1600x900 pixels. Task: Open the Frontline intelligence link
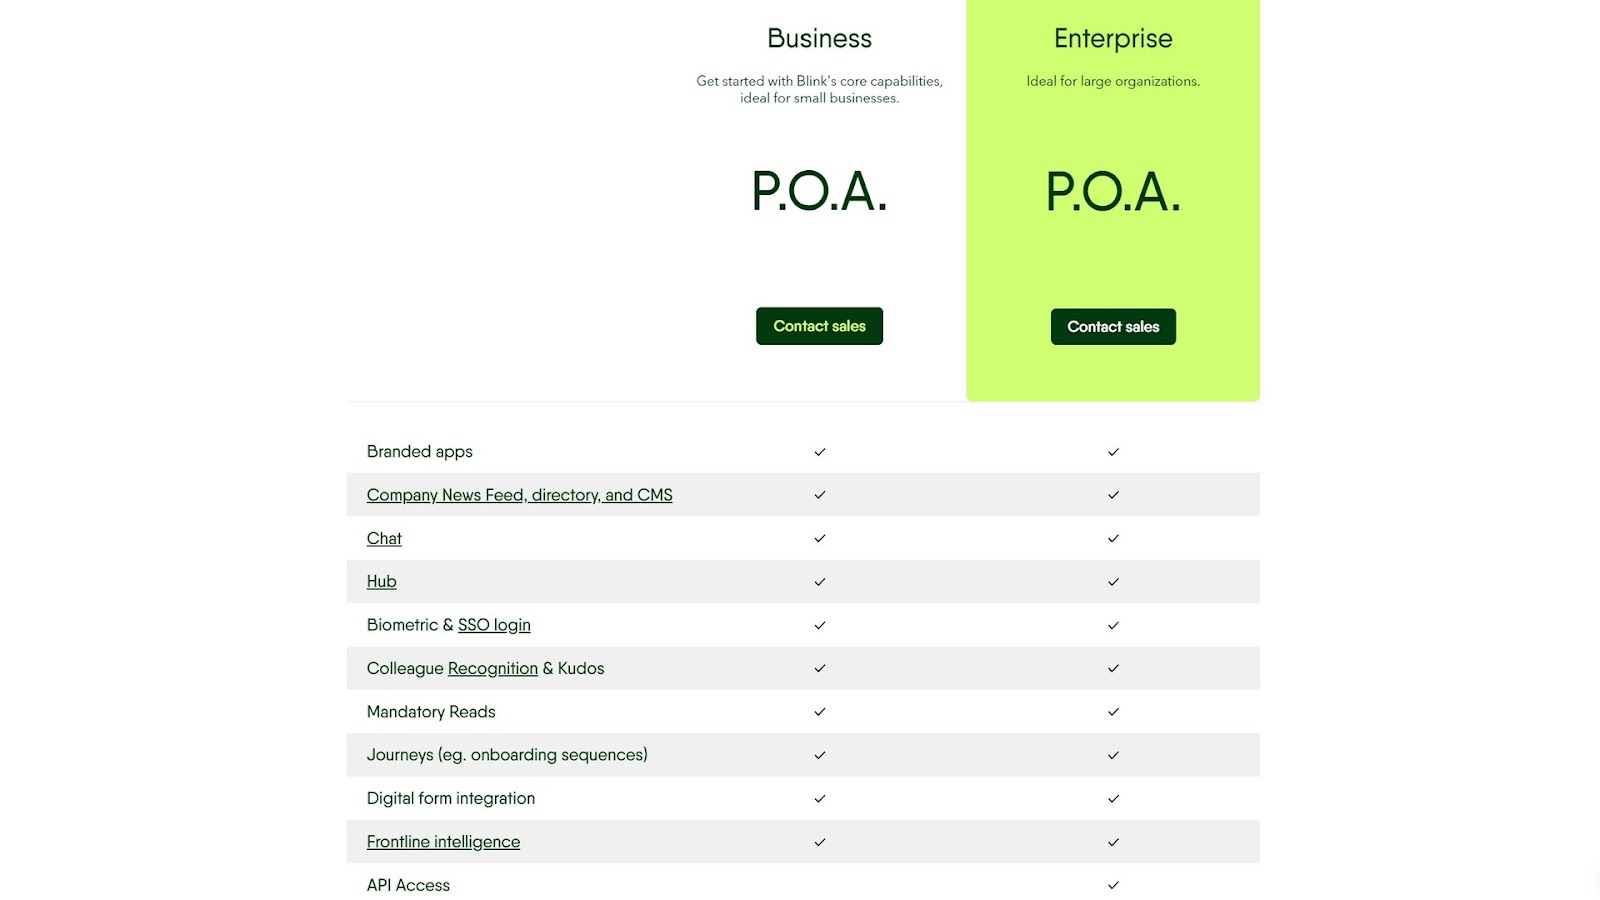tap(443, 842)
